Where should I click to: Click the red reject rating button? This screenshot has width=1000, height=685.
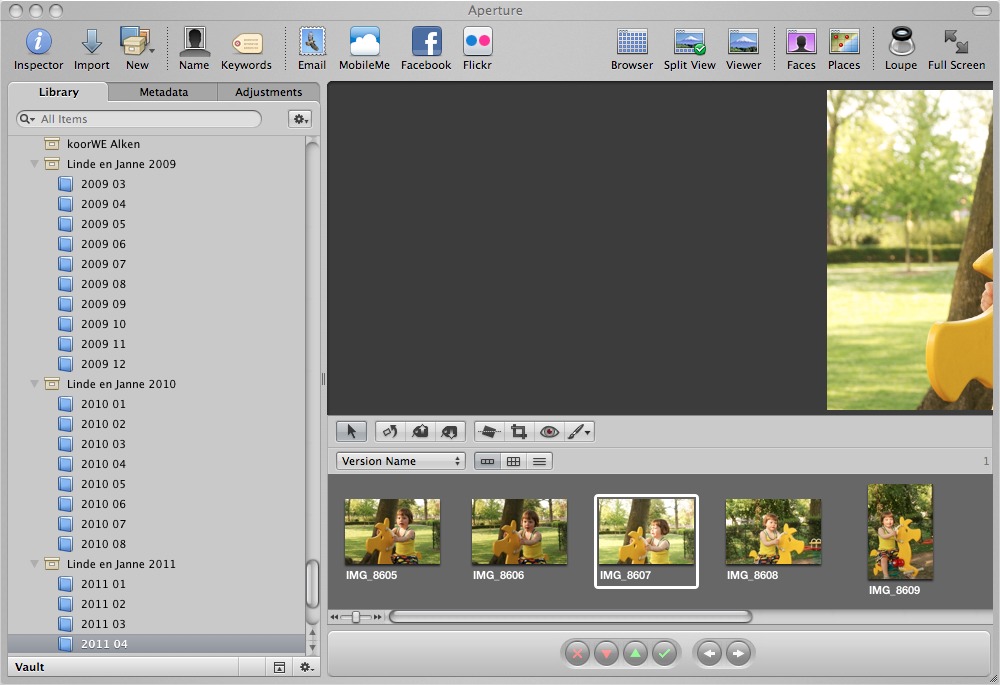(x=577, y=654)
